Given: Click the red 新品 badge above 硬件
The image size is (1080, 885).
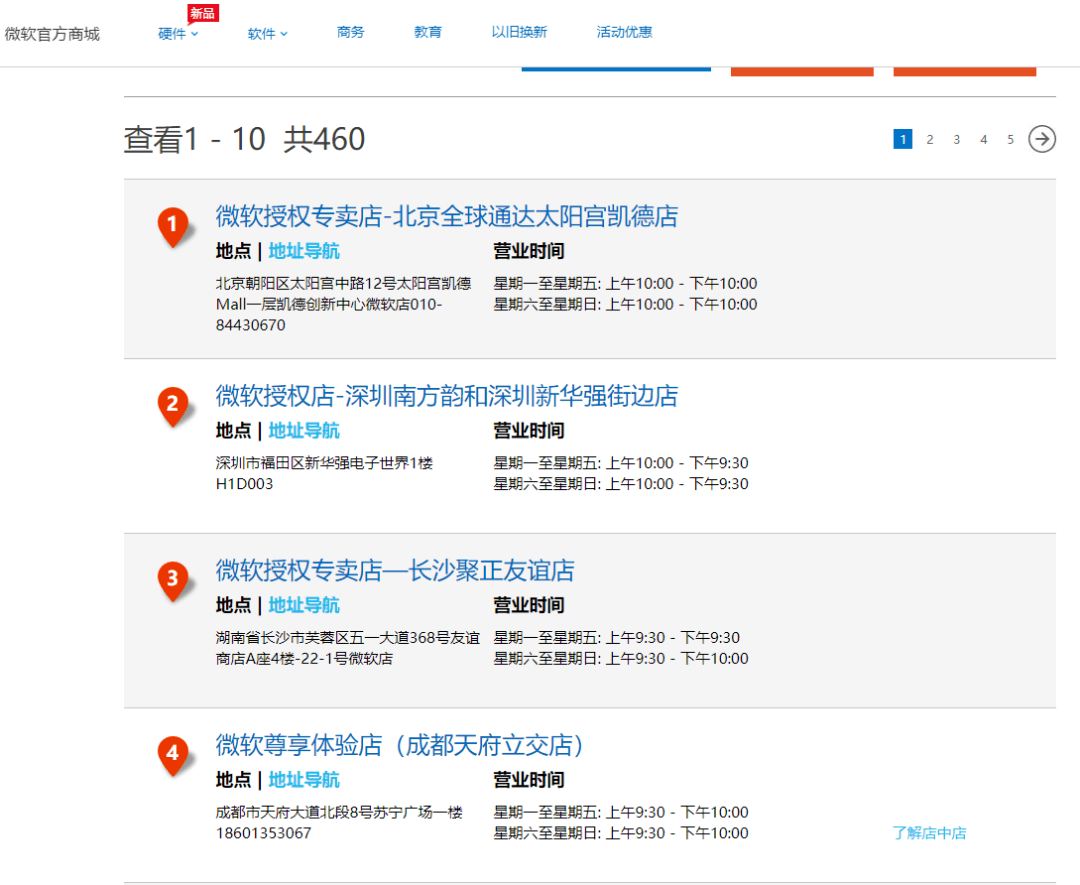Looking at the screenshot, I should pos(201,12).
